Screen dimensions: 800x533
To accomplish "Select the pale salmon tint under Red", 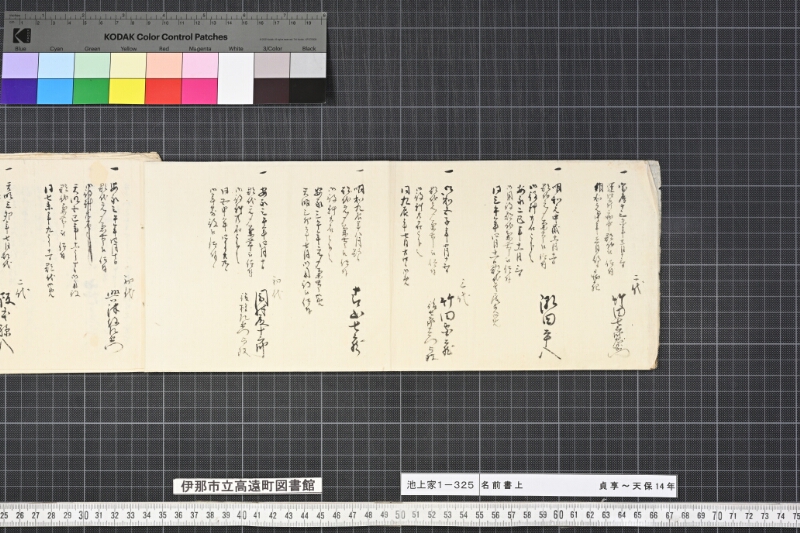I will (164, 65).
